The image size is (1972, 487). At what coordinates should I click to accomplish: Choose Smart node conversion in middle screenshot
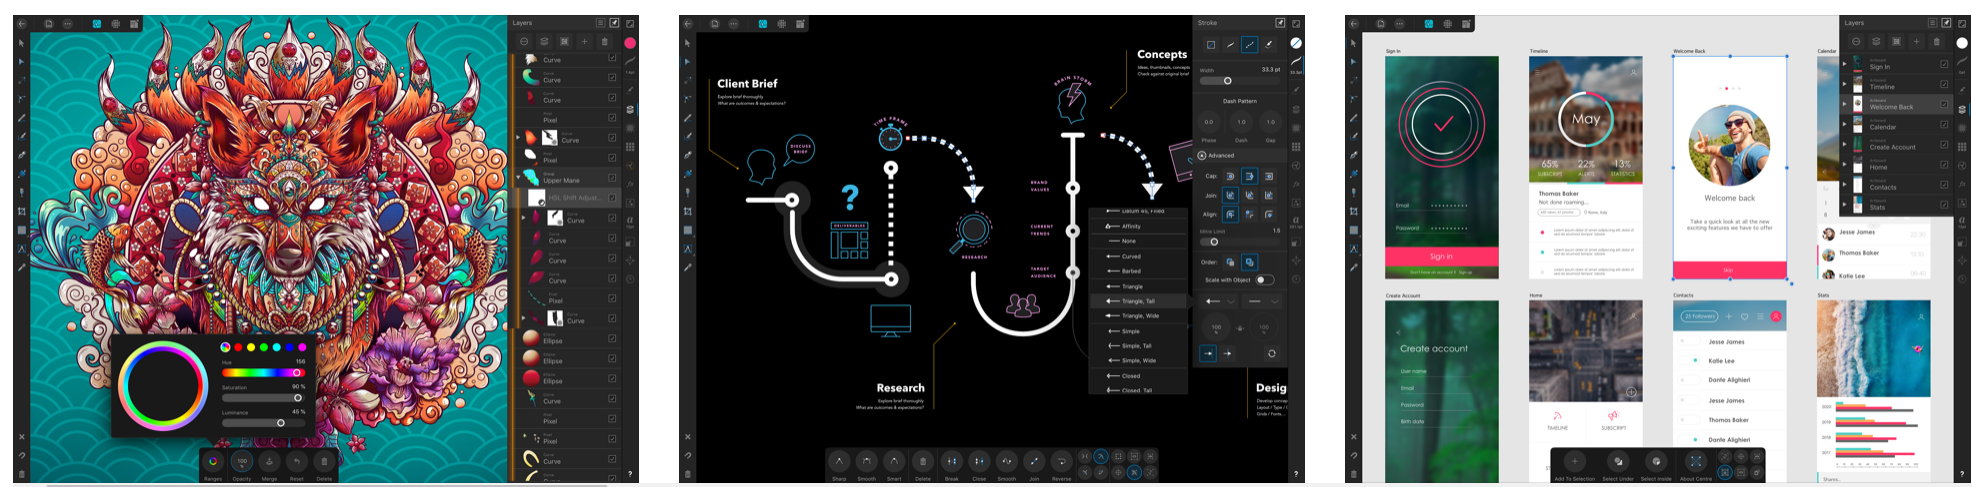pos(894,461)
